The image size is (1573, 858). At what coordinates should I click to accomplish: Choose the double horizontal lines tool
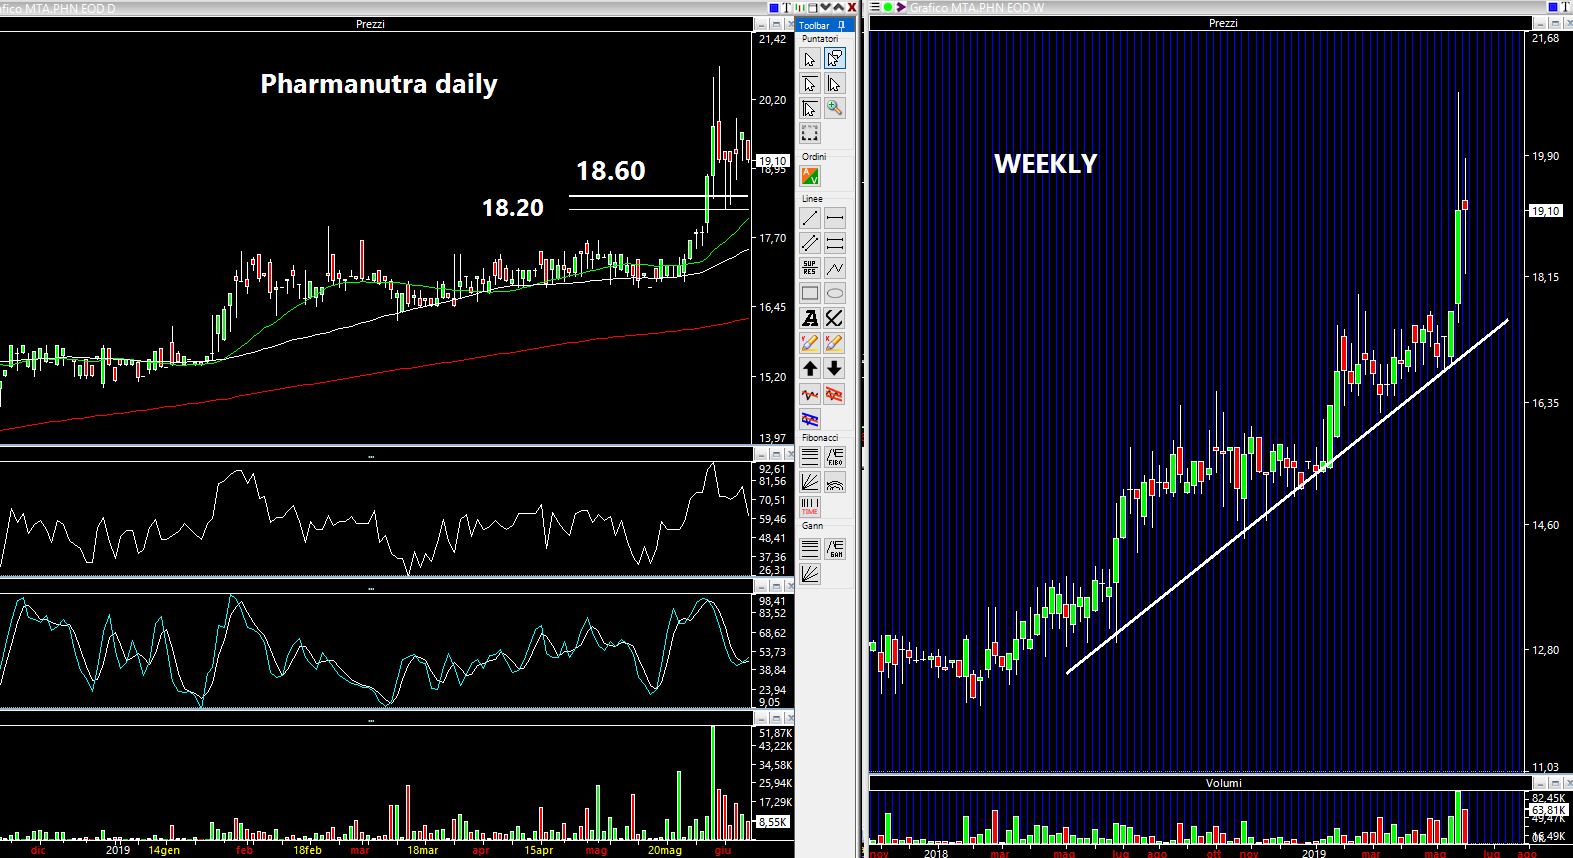(x=835, y=243)
